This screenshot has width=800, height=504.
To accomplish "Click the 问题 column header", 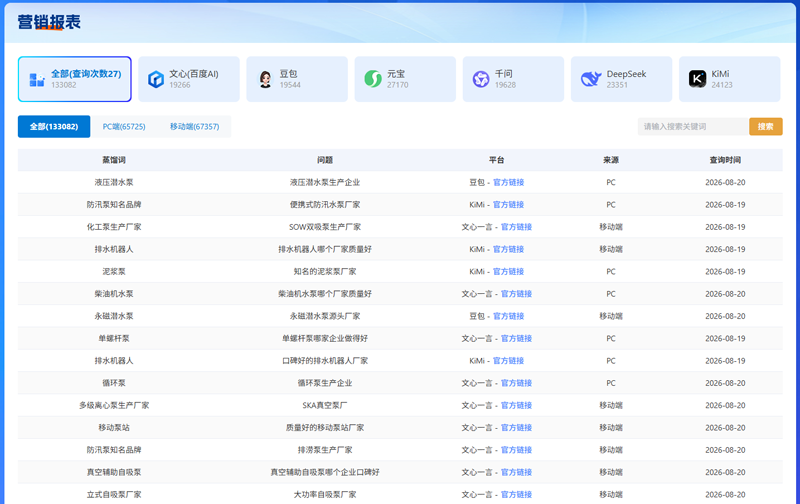I will tap(324, 160).
